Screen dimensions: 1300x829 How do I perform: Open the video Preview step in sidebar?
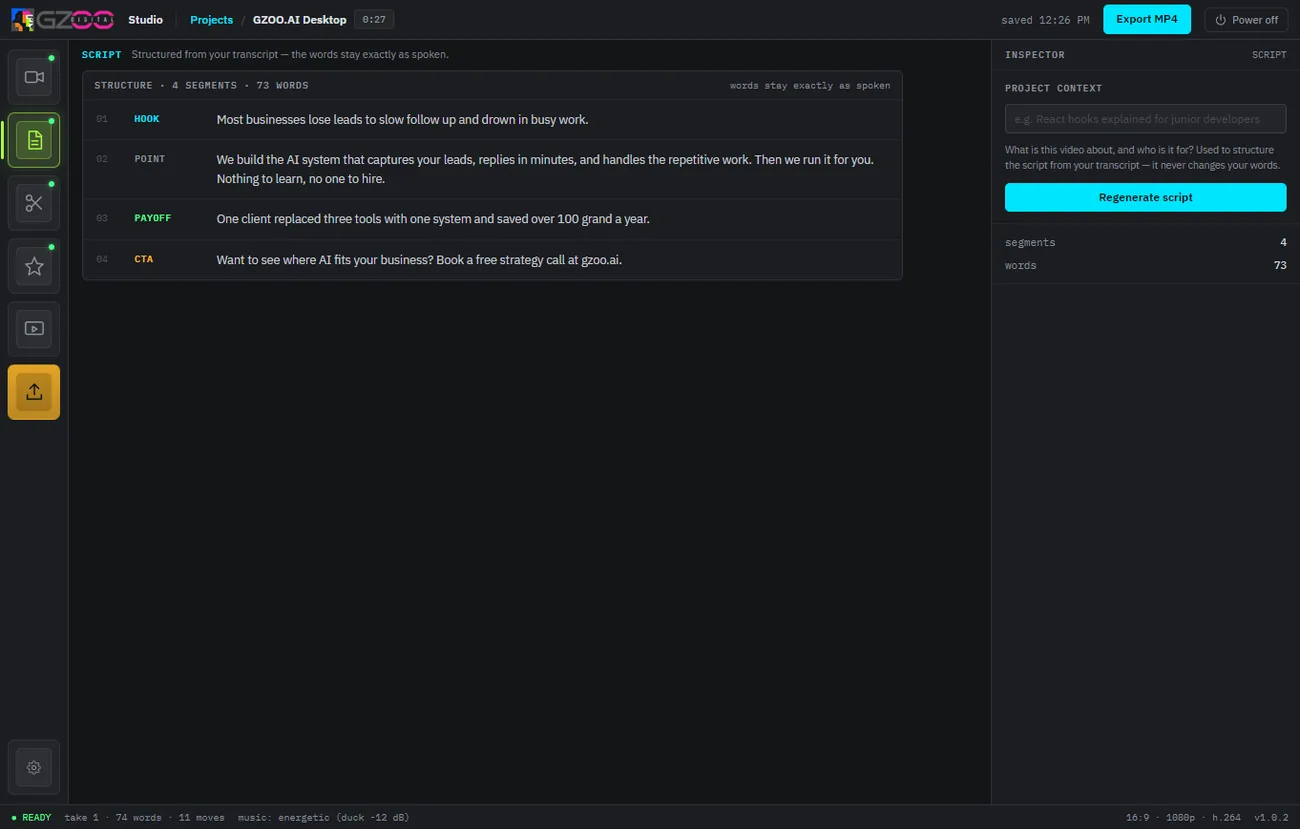pyautogui.click(x=34, y=329)
